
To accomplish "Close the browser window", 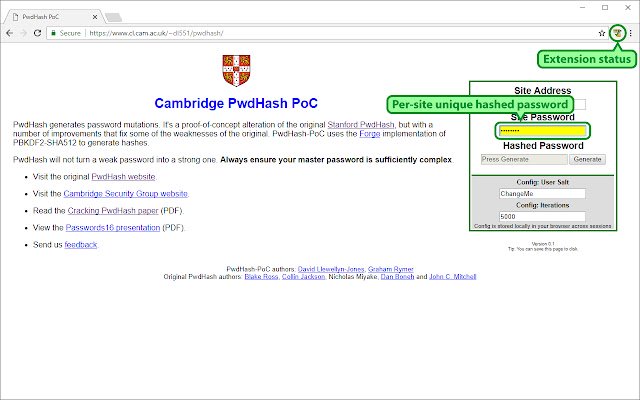I will (x=628, y=7).
